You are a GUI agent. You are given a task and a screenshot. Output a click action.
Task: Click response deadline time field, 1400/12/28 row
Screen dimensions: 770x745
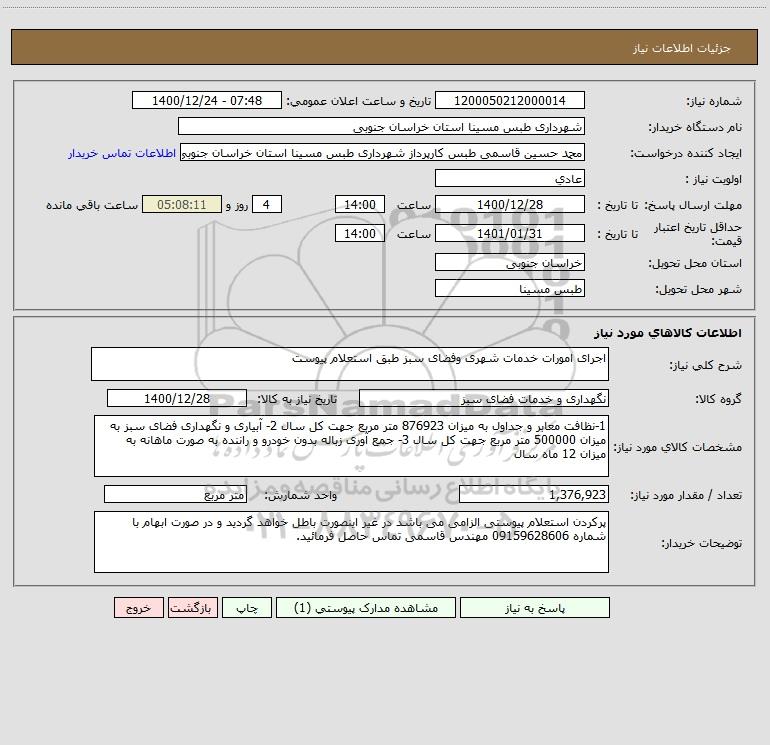359,204
